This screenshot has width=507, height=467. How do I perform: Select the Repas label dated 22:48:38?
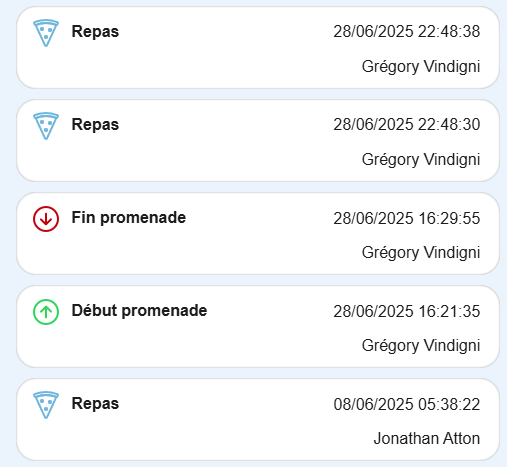(95, 32)
